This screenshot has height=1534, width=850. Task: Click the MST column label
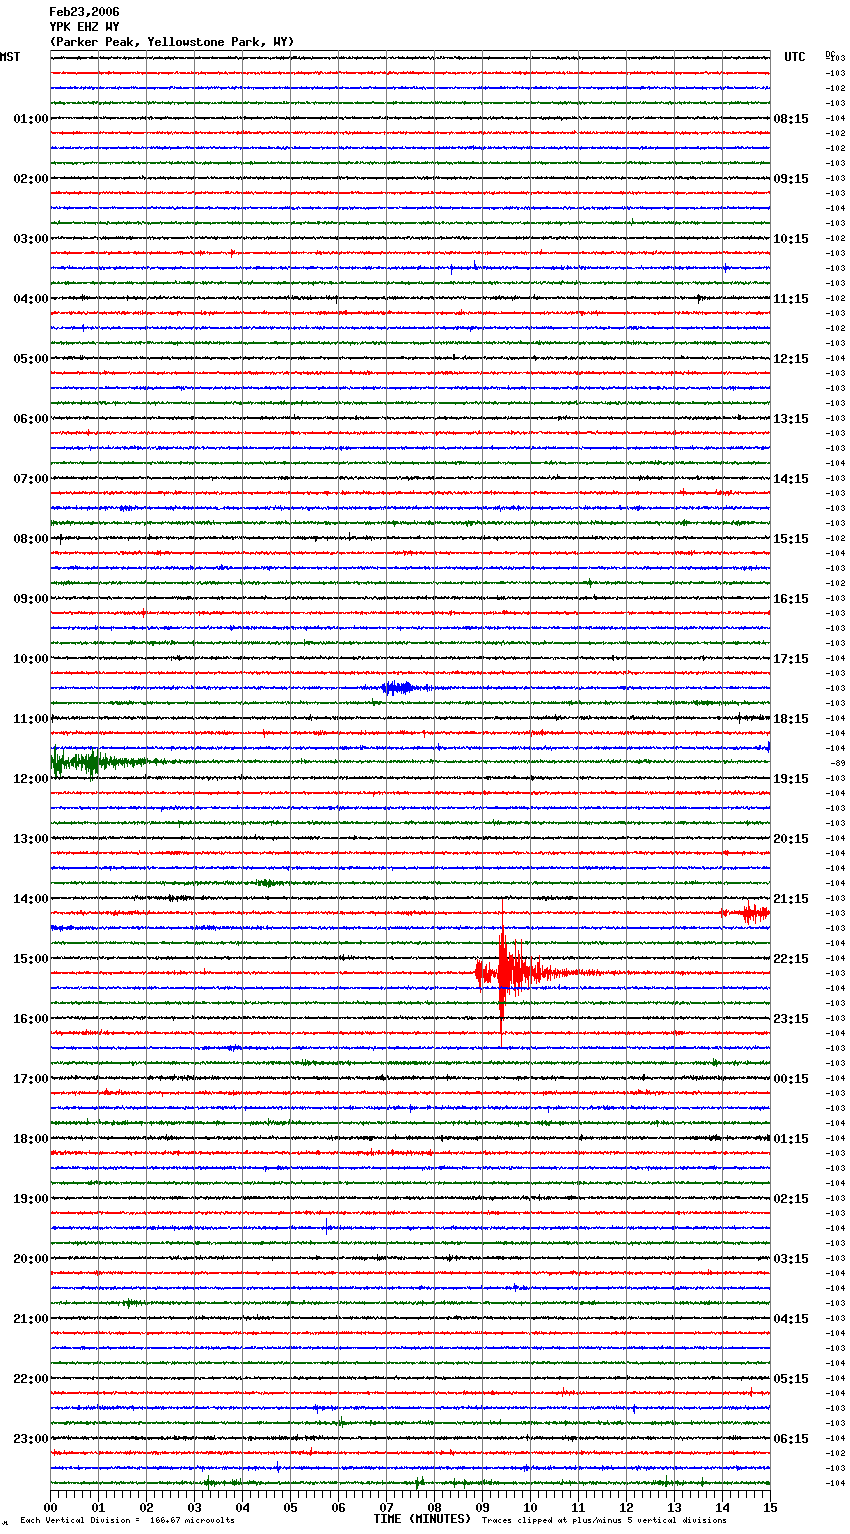(x=10, y=57)
